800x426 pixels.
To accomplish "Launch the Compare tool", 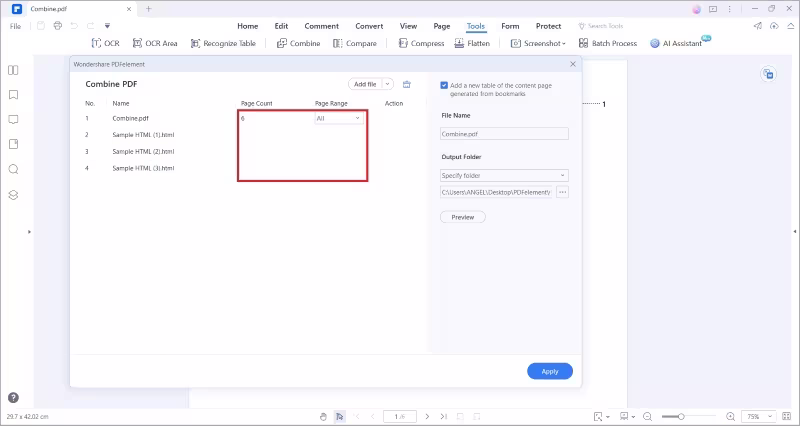I will pos(355,43).
